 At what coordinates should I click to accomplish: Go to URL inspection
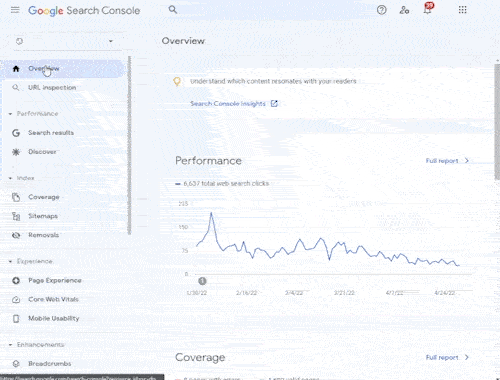(52, 88)
